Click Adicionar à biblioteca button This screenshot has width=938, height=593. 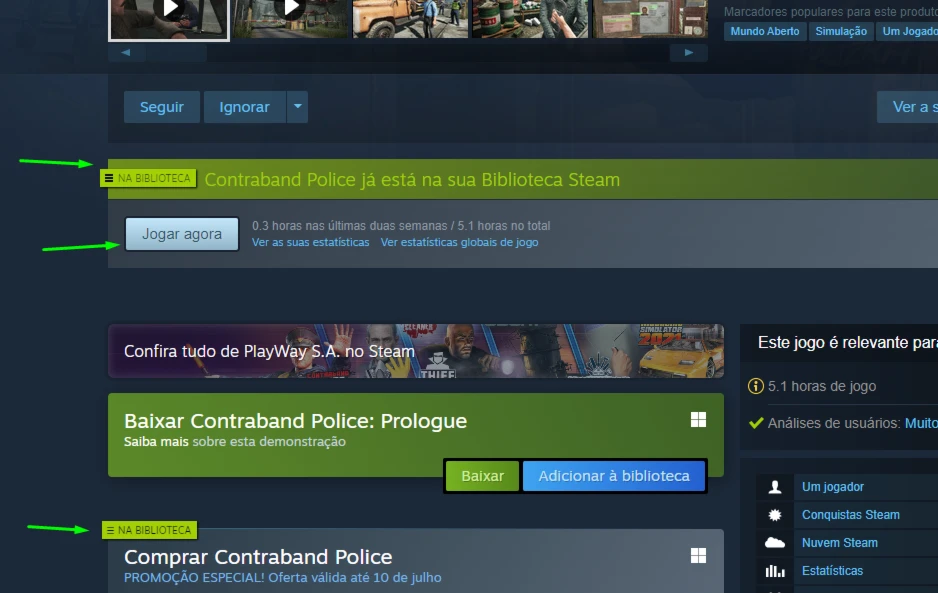614,476
